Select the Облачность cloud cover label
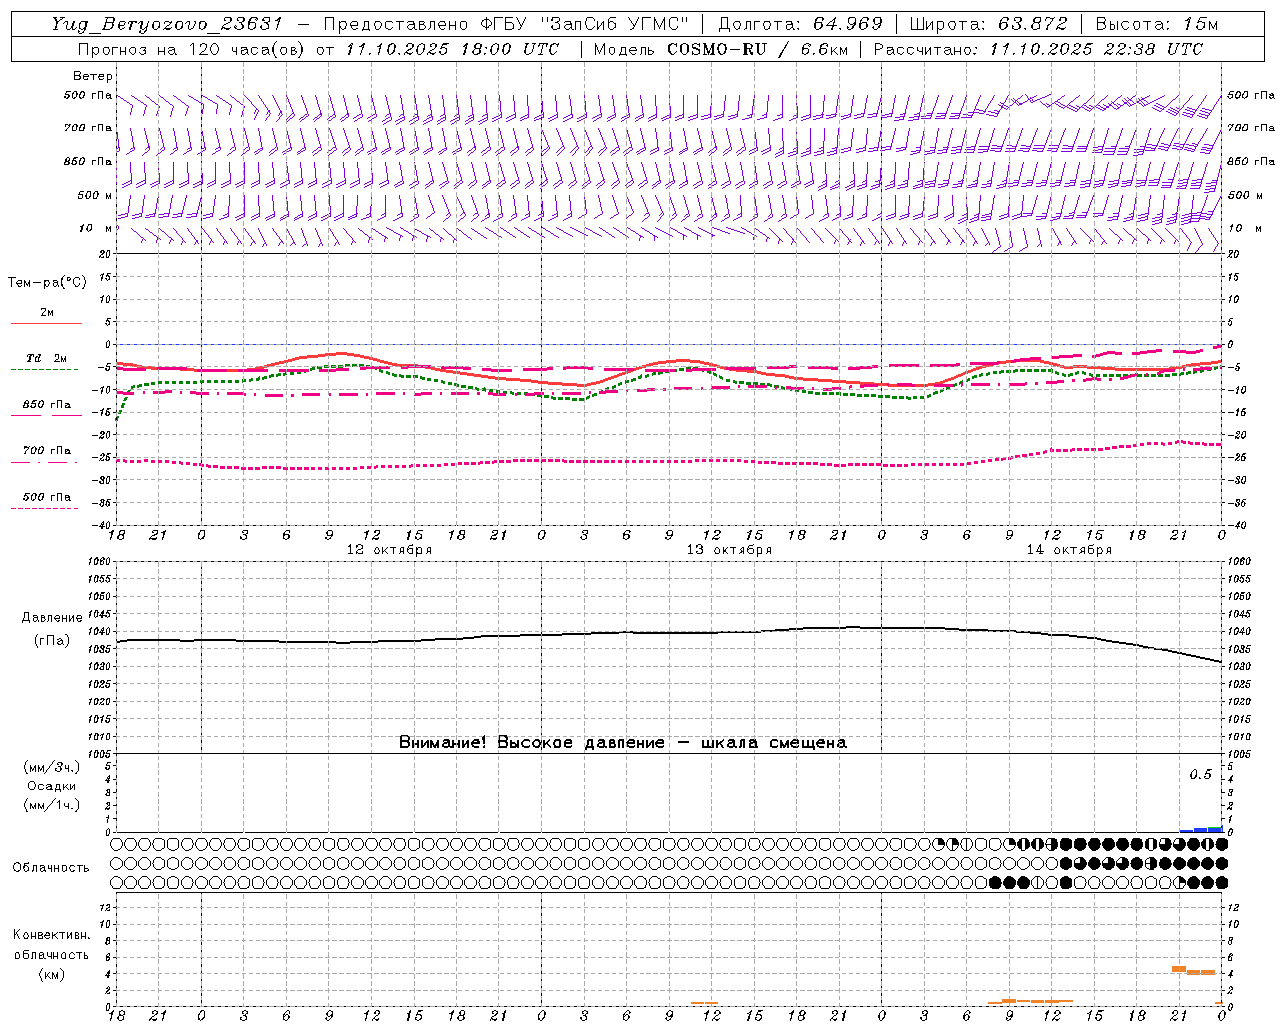This screenshot has width=1280, height=1024. [51, 867]
